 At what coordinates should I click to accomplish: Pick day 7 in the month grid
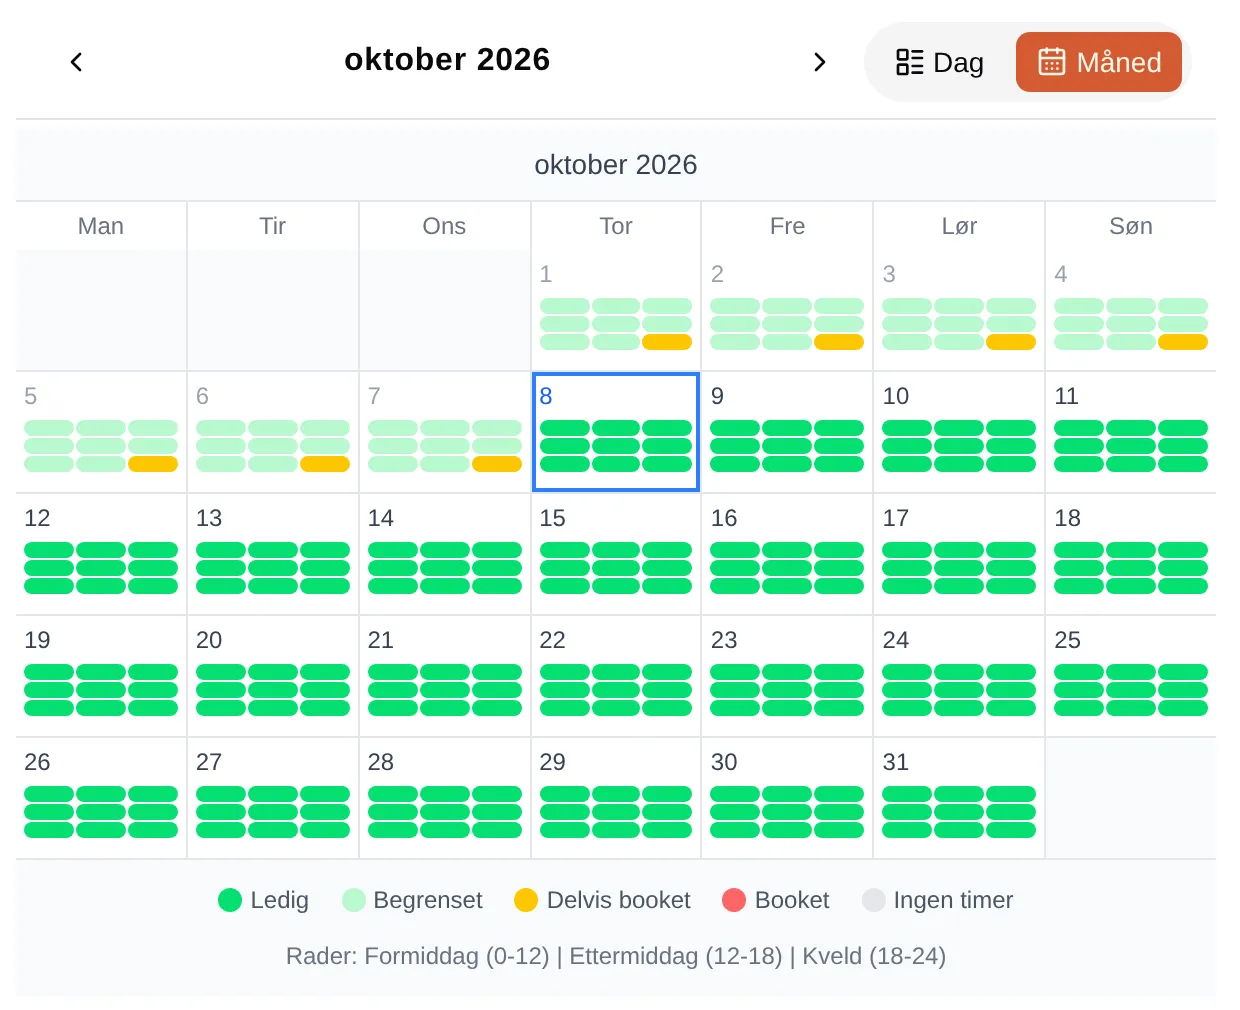pyautogui.click(x=445, y=432)
